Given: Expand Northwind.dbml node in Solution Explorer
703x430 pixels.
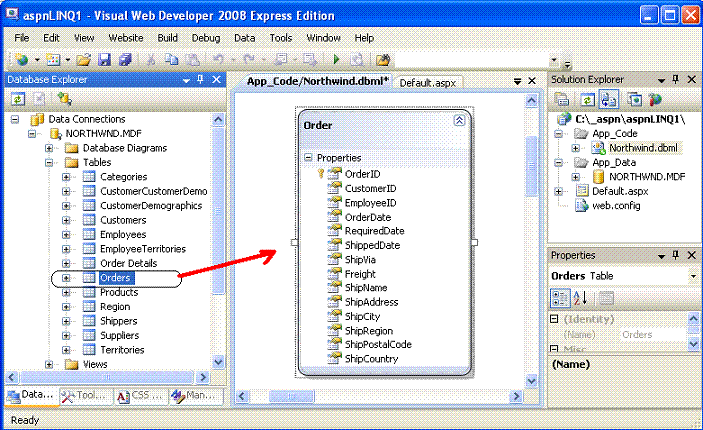Looking at the screenshot, I should [x=576, y=148].
